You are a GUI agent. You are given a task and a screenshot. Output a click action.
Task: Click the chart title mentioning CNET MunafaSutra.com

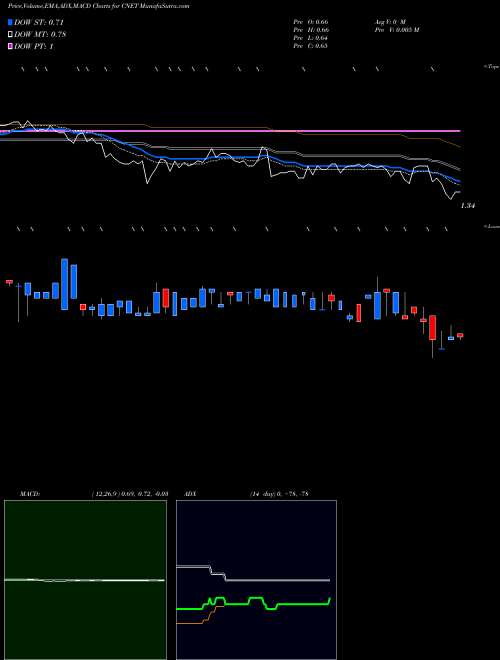(98, 6)
